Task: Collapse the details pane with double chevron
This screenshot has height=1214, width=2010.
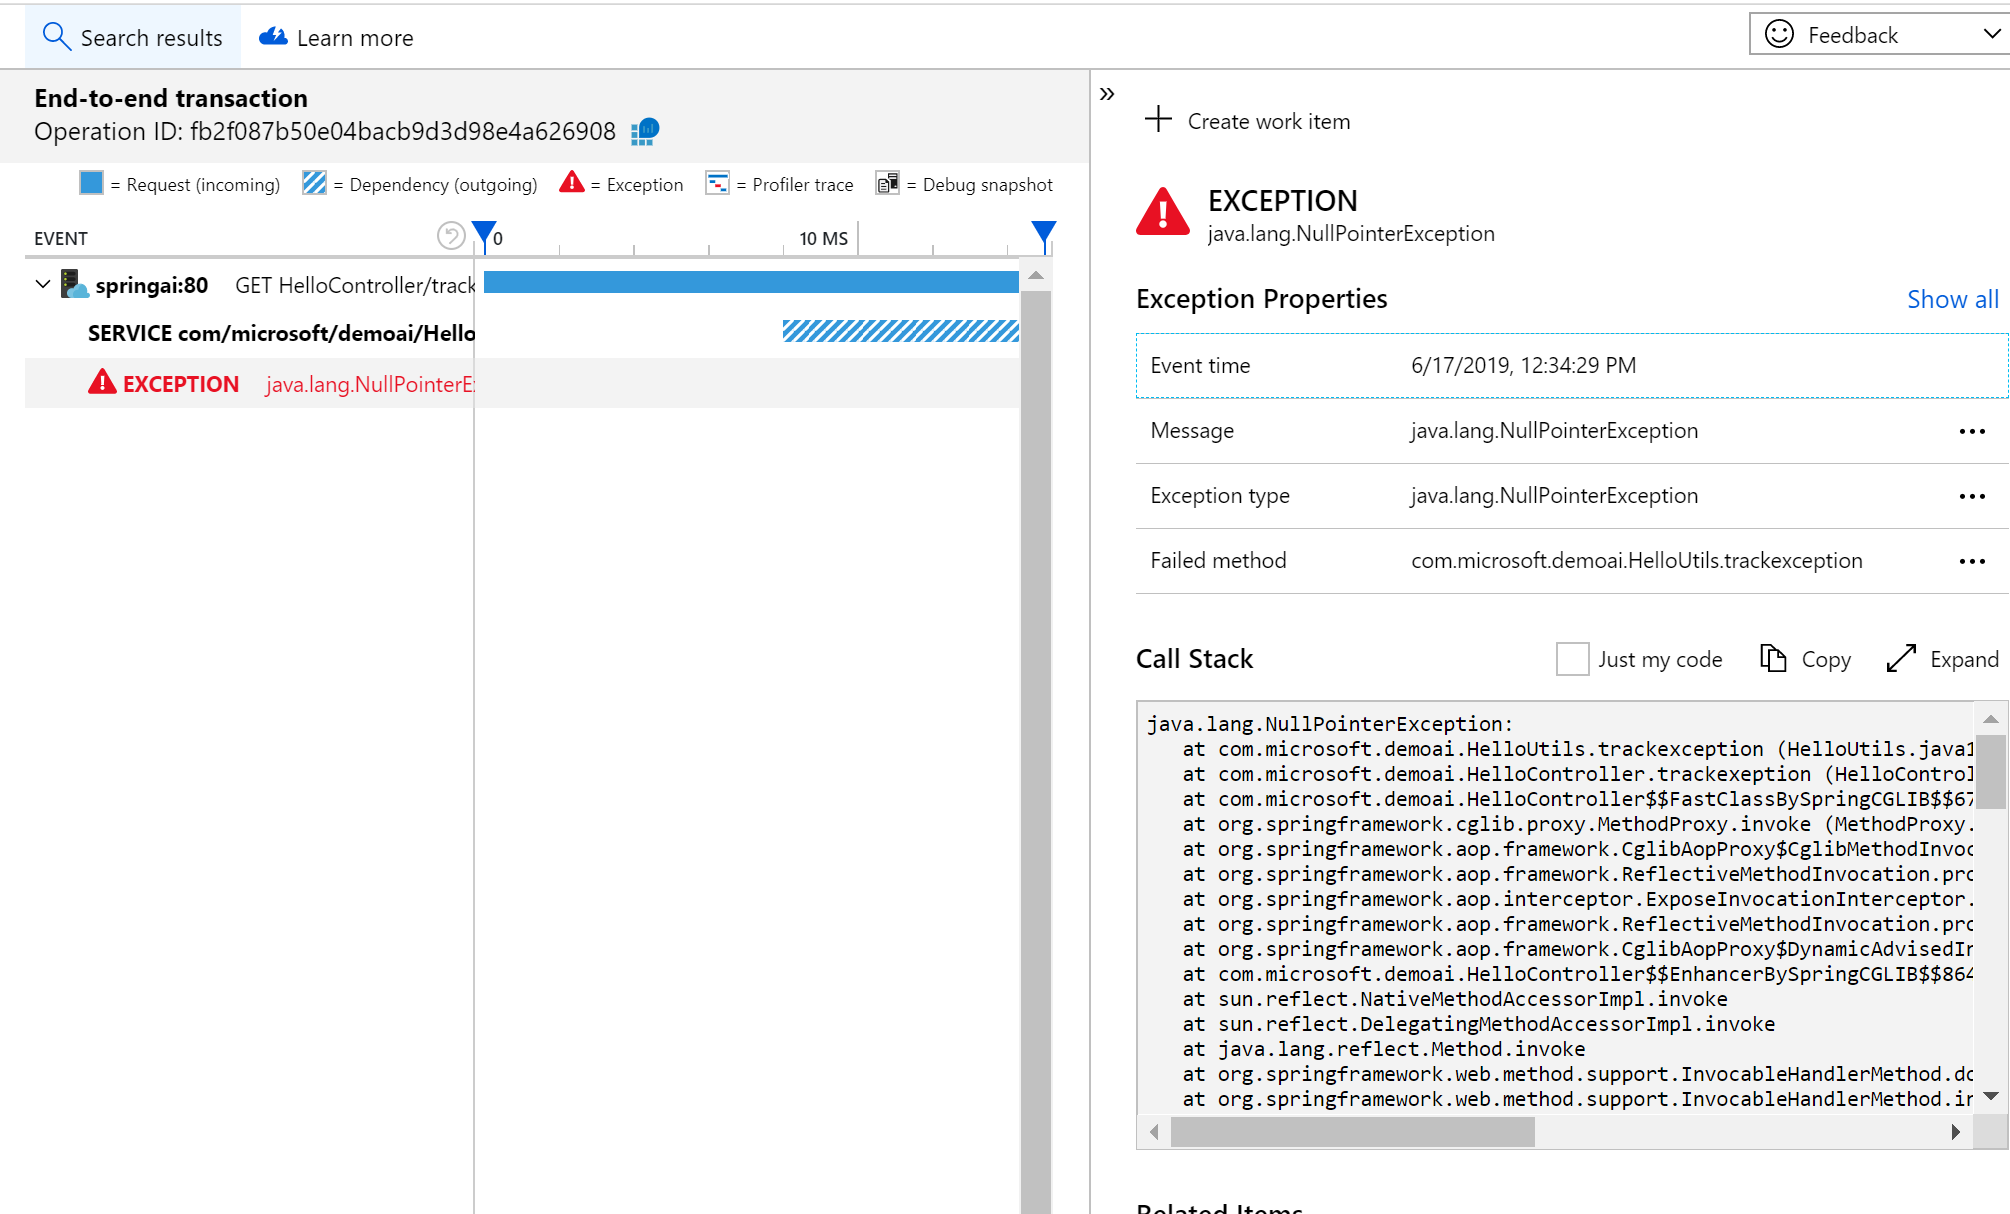Action: [x=1107, y=94]
